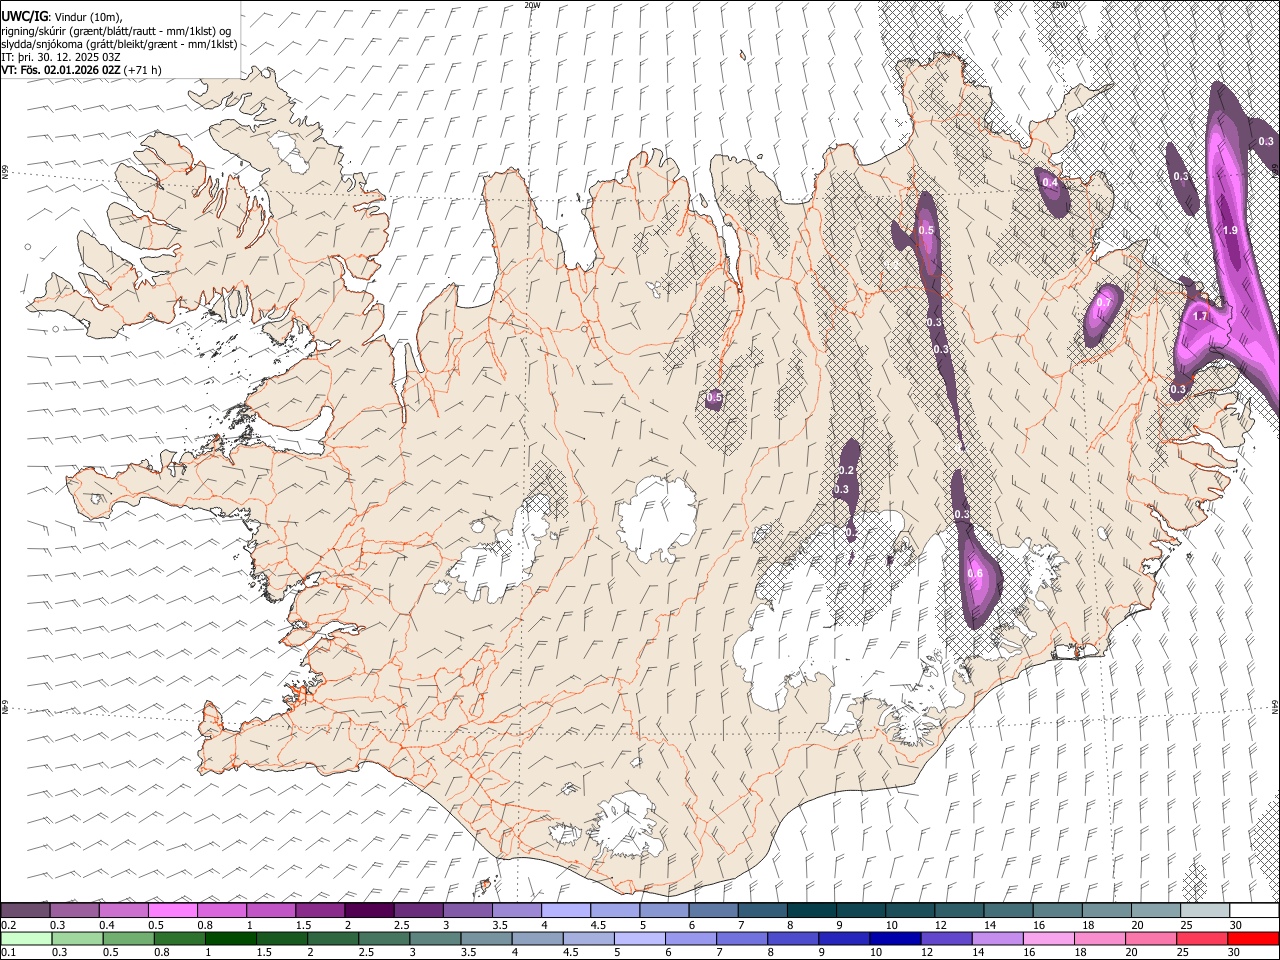Select the white swatch labeled 30
This screenshot has height=960, width=1280.
coord(1254,911)
